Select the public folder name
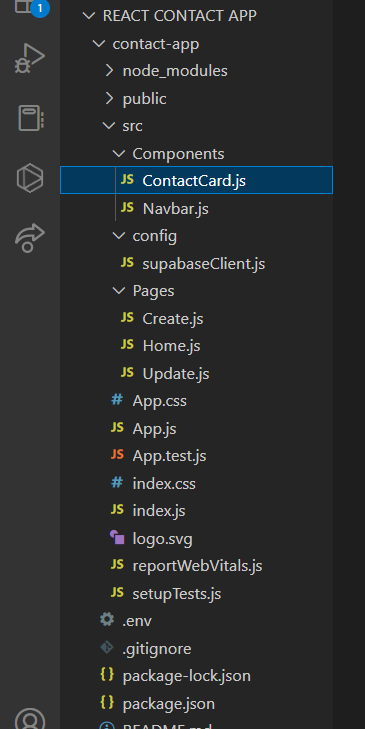365x729 pixels. (145, 99)
